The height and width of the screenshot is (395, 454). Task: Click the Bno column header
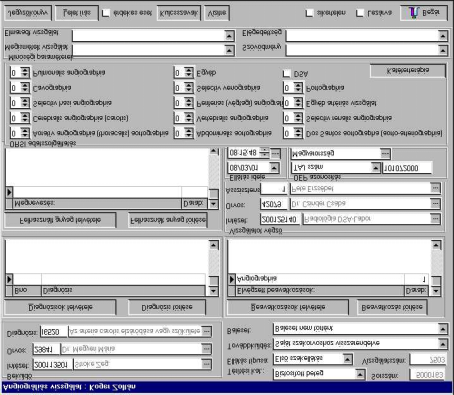[x=27, y=290]
